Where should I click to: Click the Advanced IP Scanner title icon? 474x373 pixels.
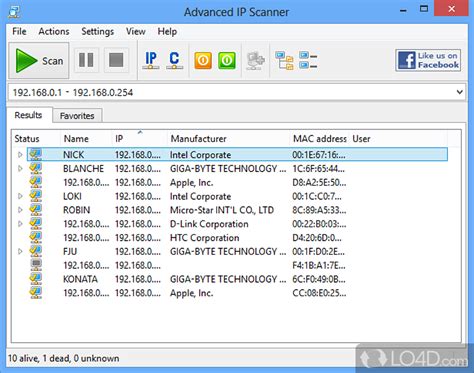coord(14,12)
